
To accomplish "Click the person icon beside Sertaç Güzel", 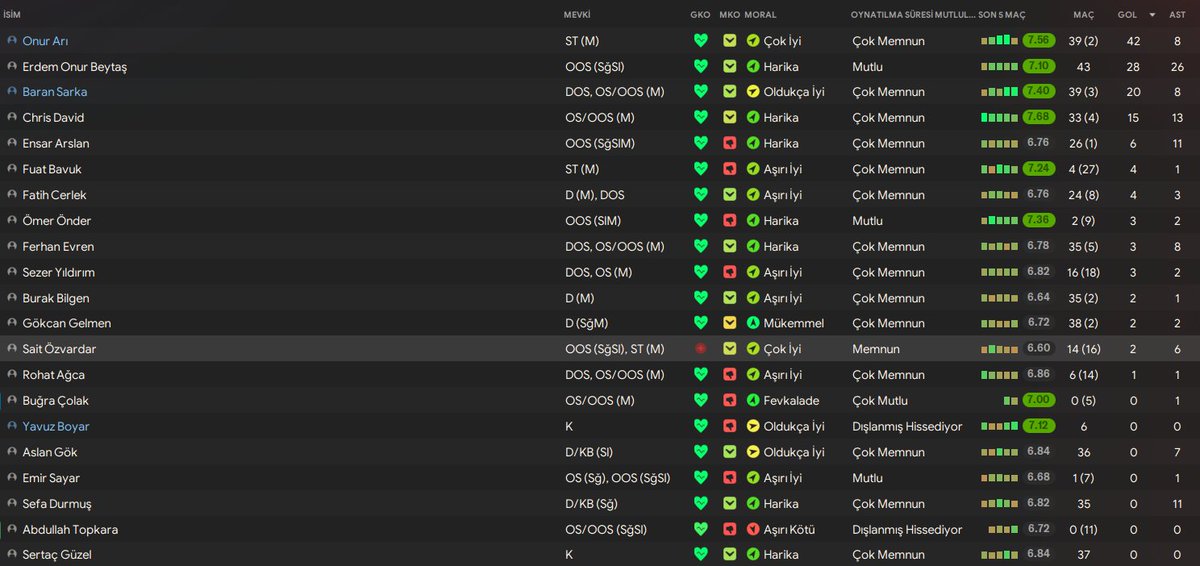I will (x=12, y=555).
